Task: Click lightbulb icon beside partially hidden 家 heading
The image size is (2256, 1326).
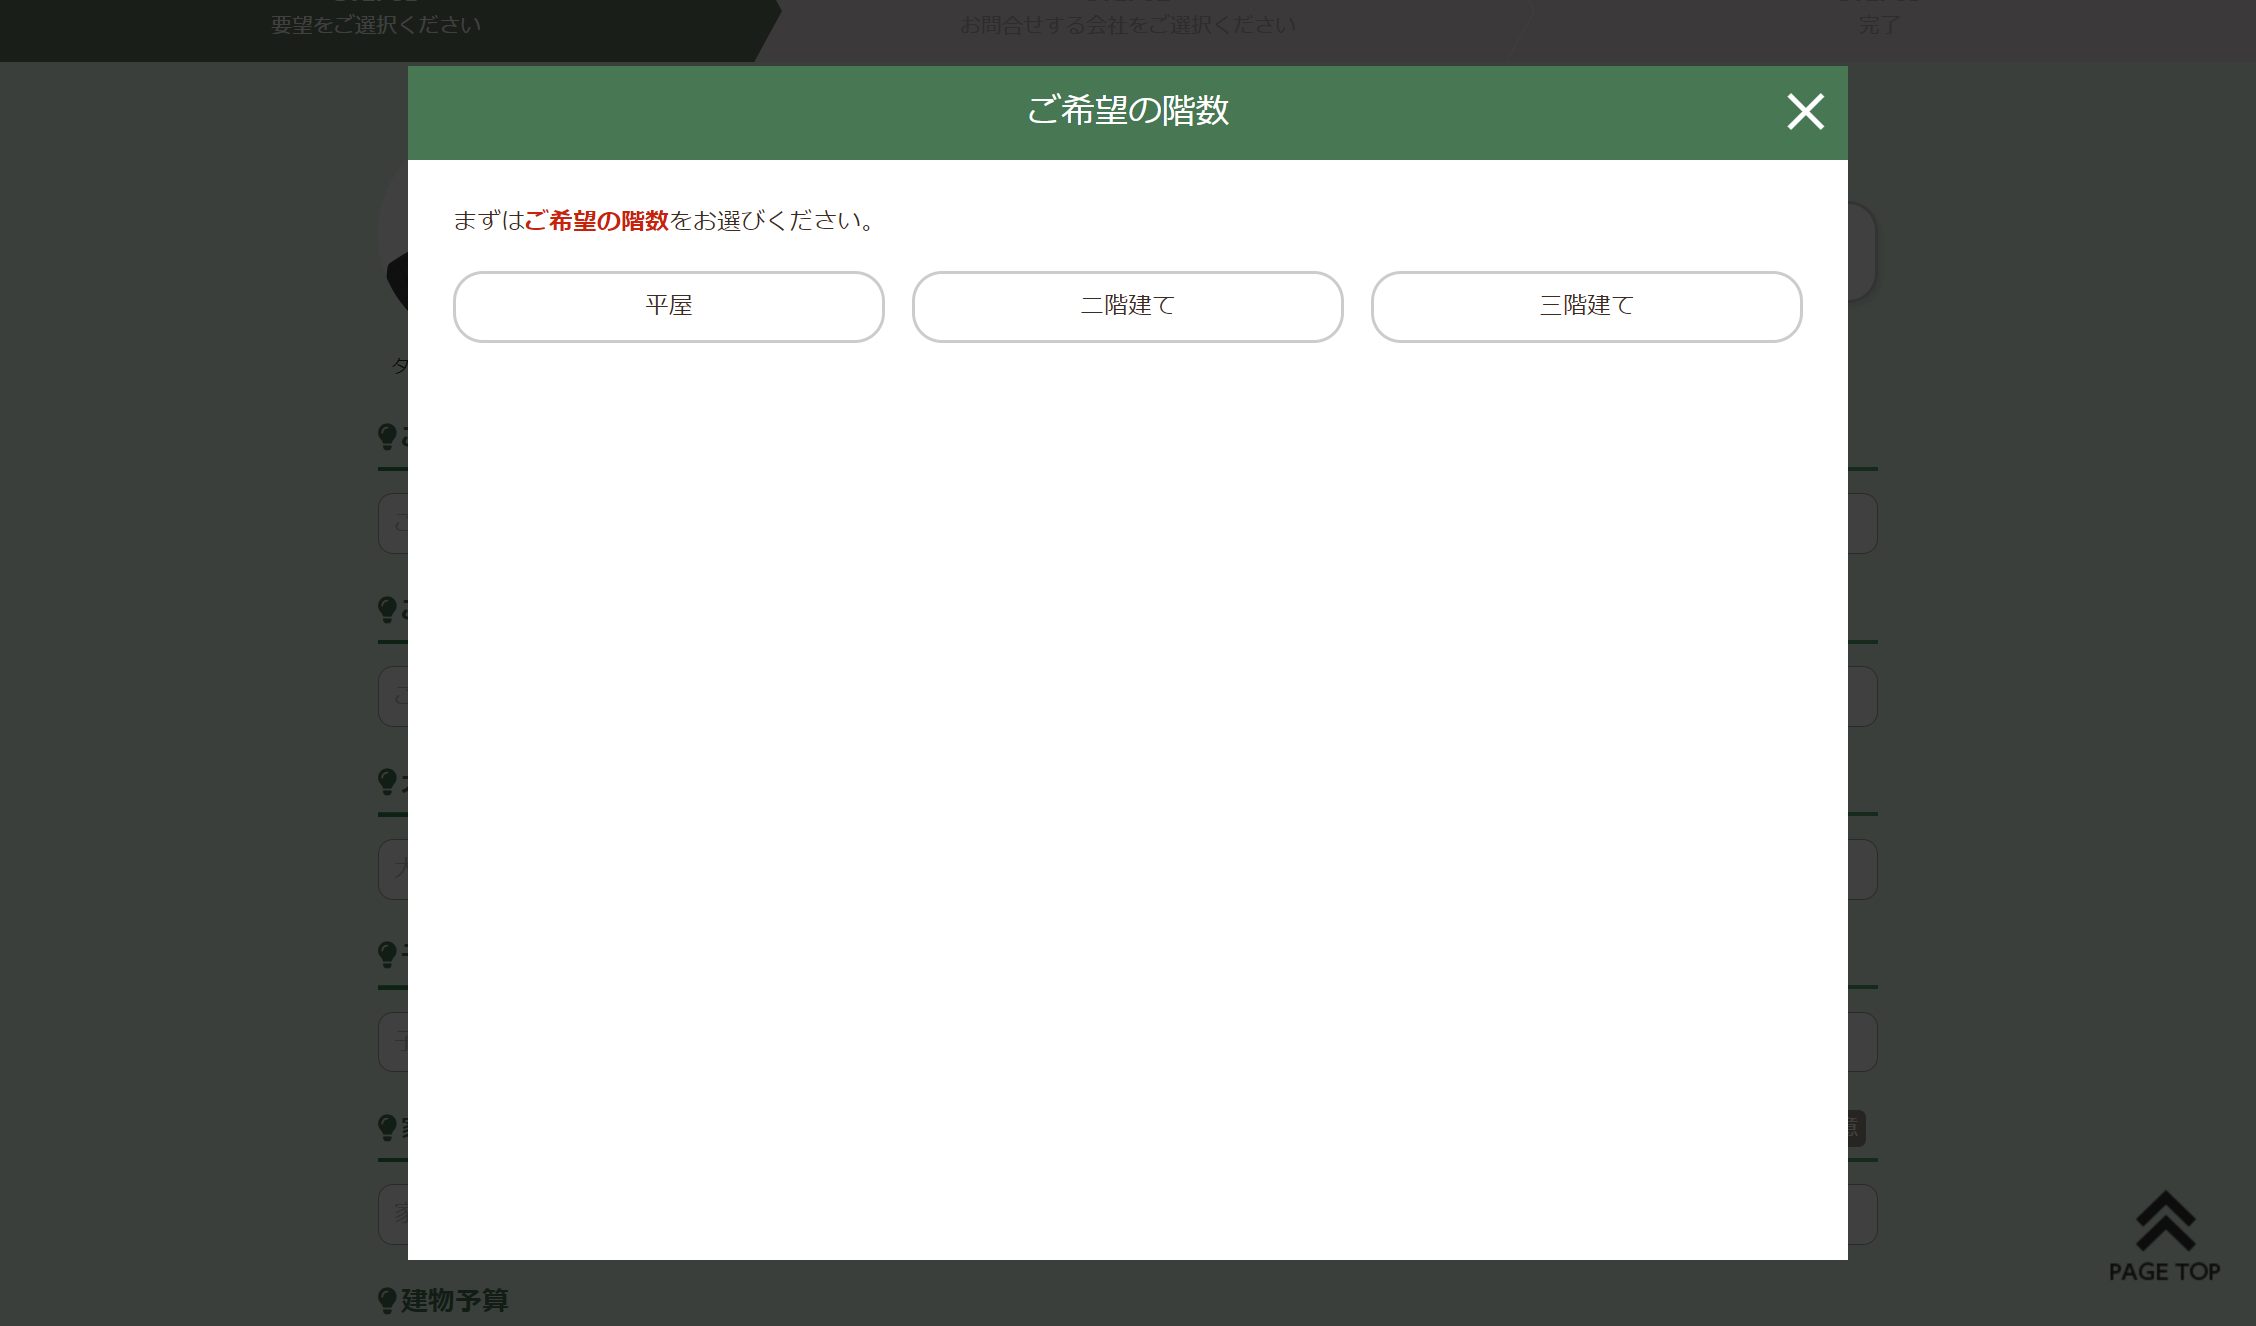Action: [x=387, y=1128]
